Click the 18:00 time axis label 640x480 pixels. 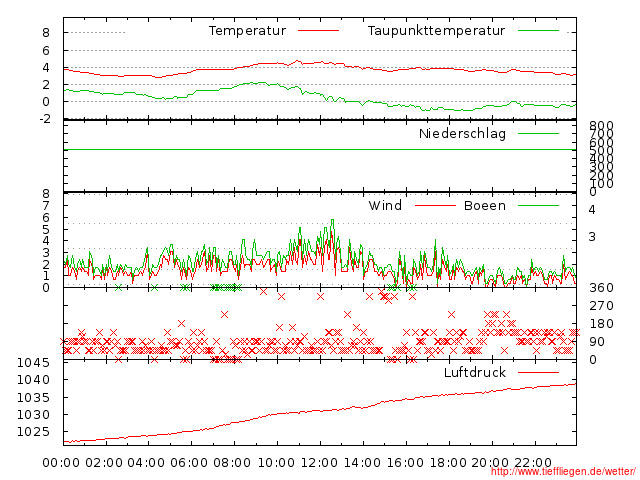448,463
